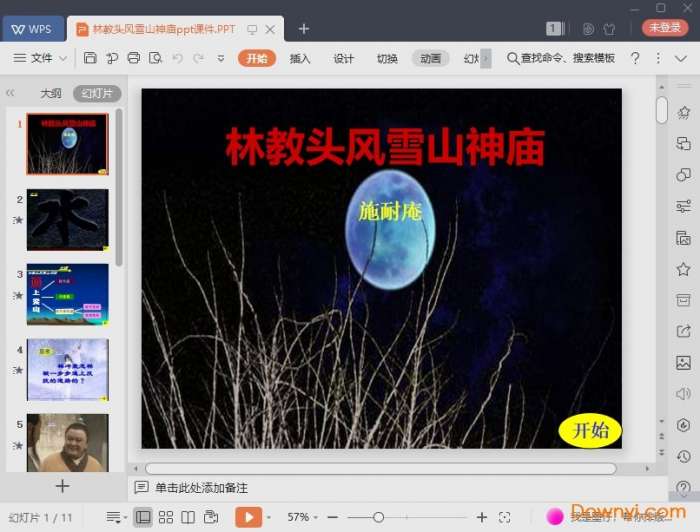700x532 pixels.
Task: Zoom in with plus button
Action: [482, 517]
